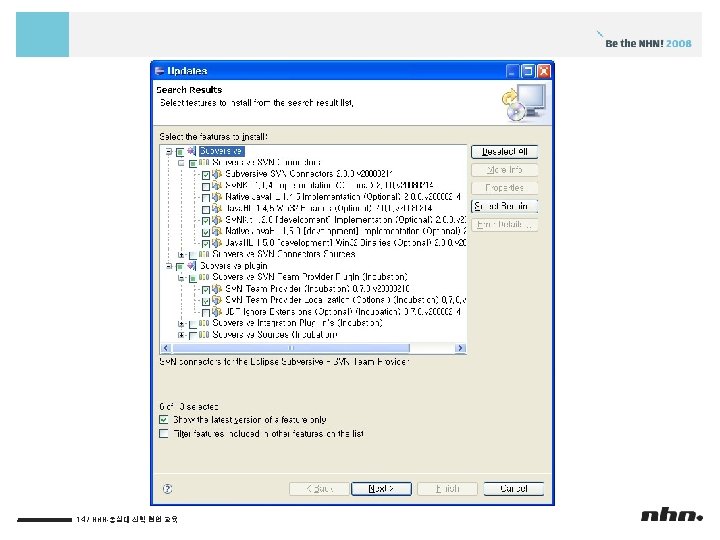Image resolution: width=720 pixels, height=540 pixels.
Task: Click feature icon of Subversive SVN Connectors 2.0.0
Action: 217,174
